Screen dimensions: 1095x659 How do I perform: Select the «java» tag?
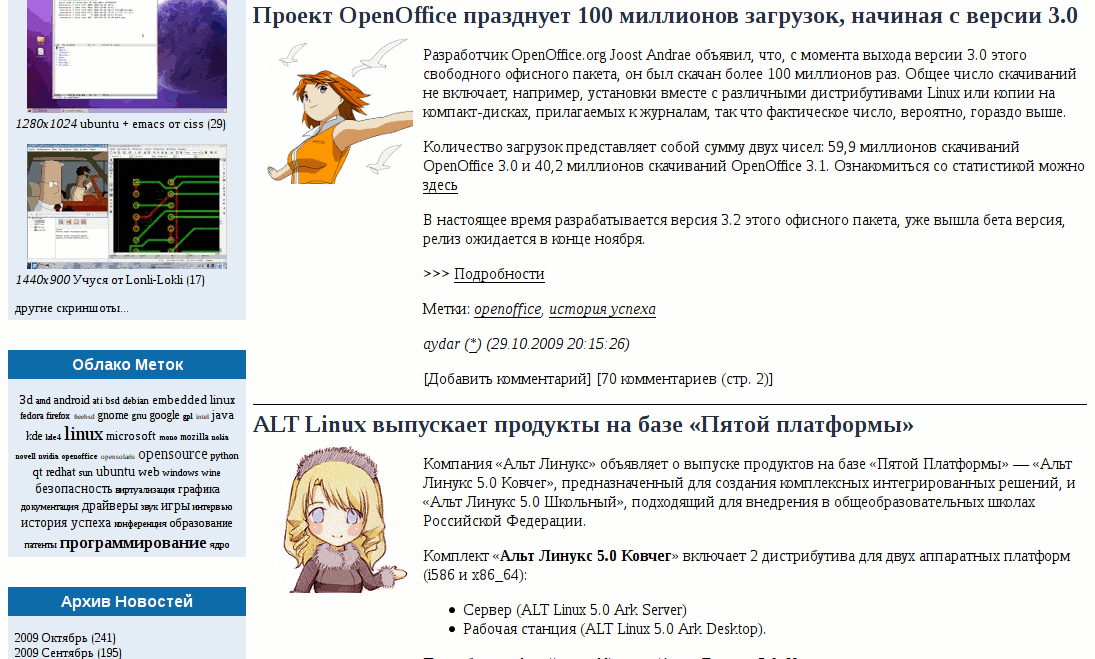222,415
